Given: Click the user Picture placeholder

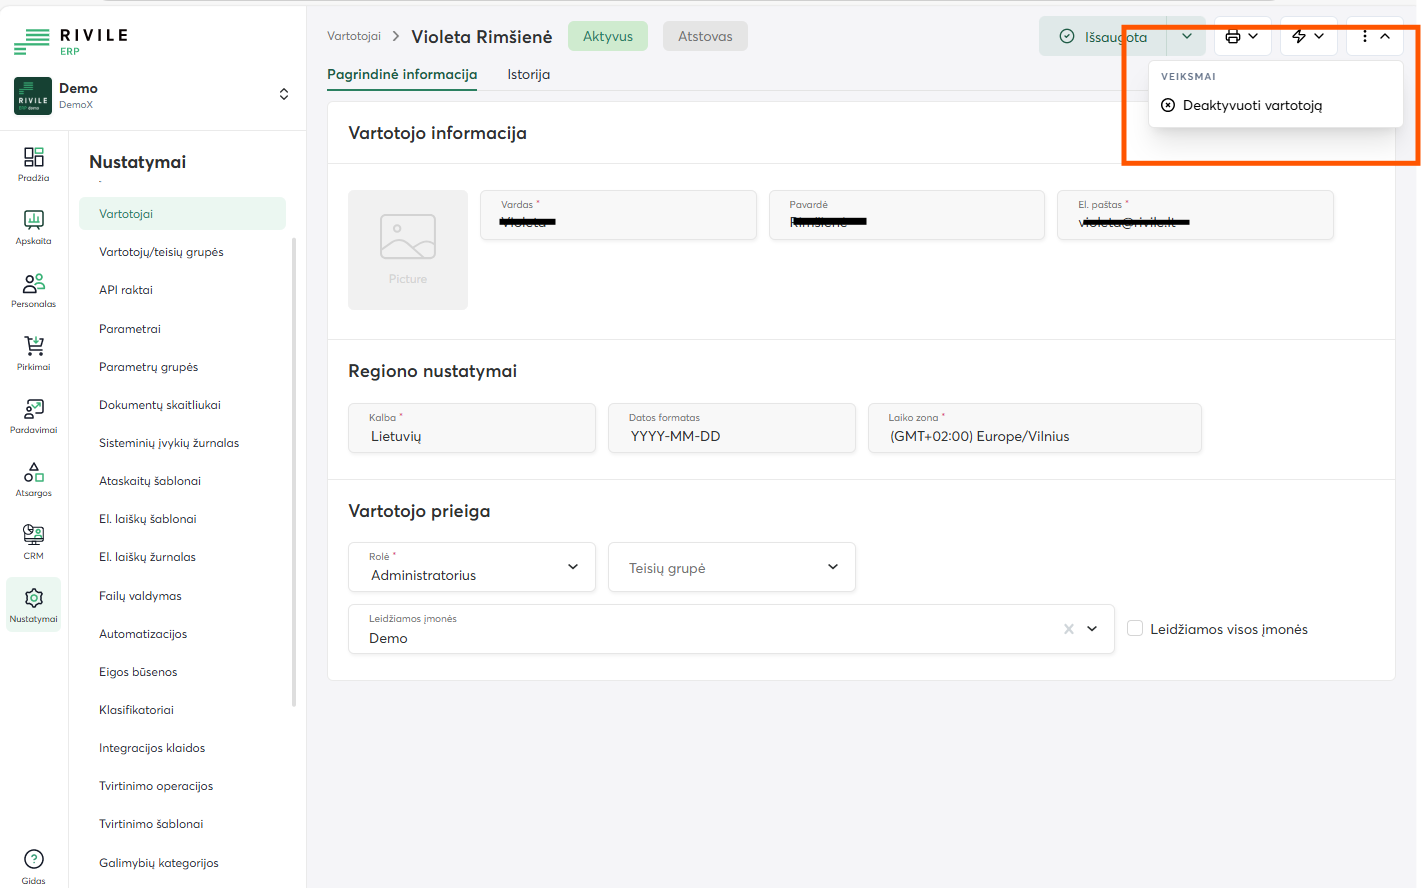Looking at the screenshot, I should [x=407, y=249].
